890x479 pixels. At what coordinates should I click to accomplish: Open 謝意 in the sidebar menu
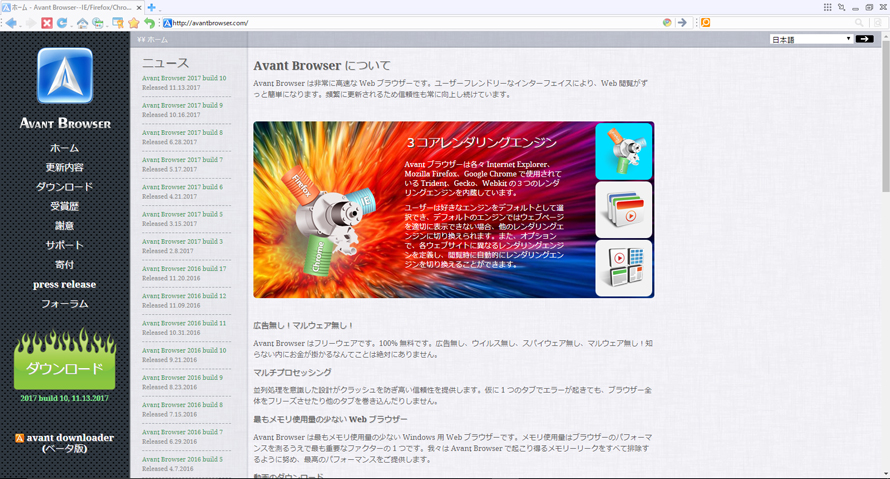coord(64,225)
